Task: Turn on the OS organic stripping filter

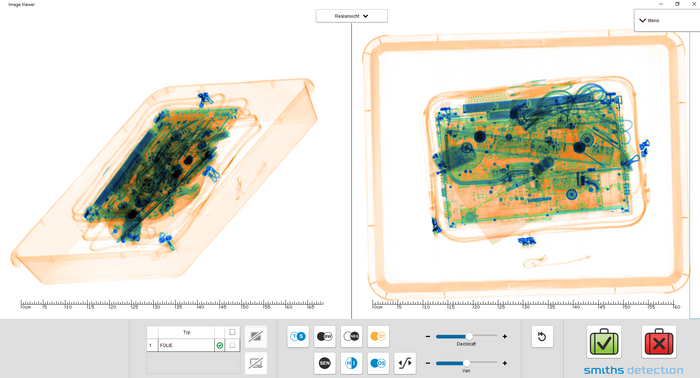Action: (378, 363)
